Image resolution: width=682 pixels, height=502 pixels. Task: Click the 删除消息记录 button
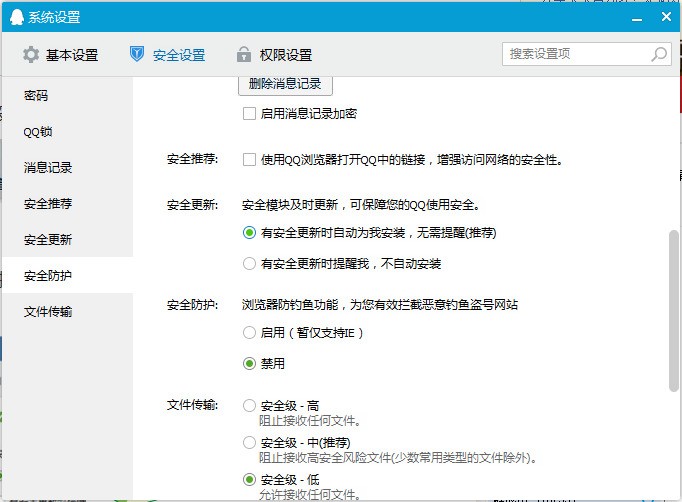point(285,84)
